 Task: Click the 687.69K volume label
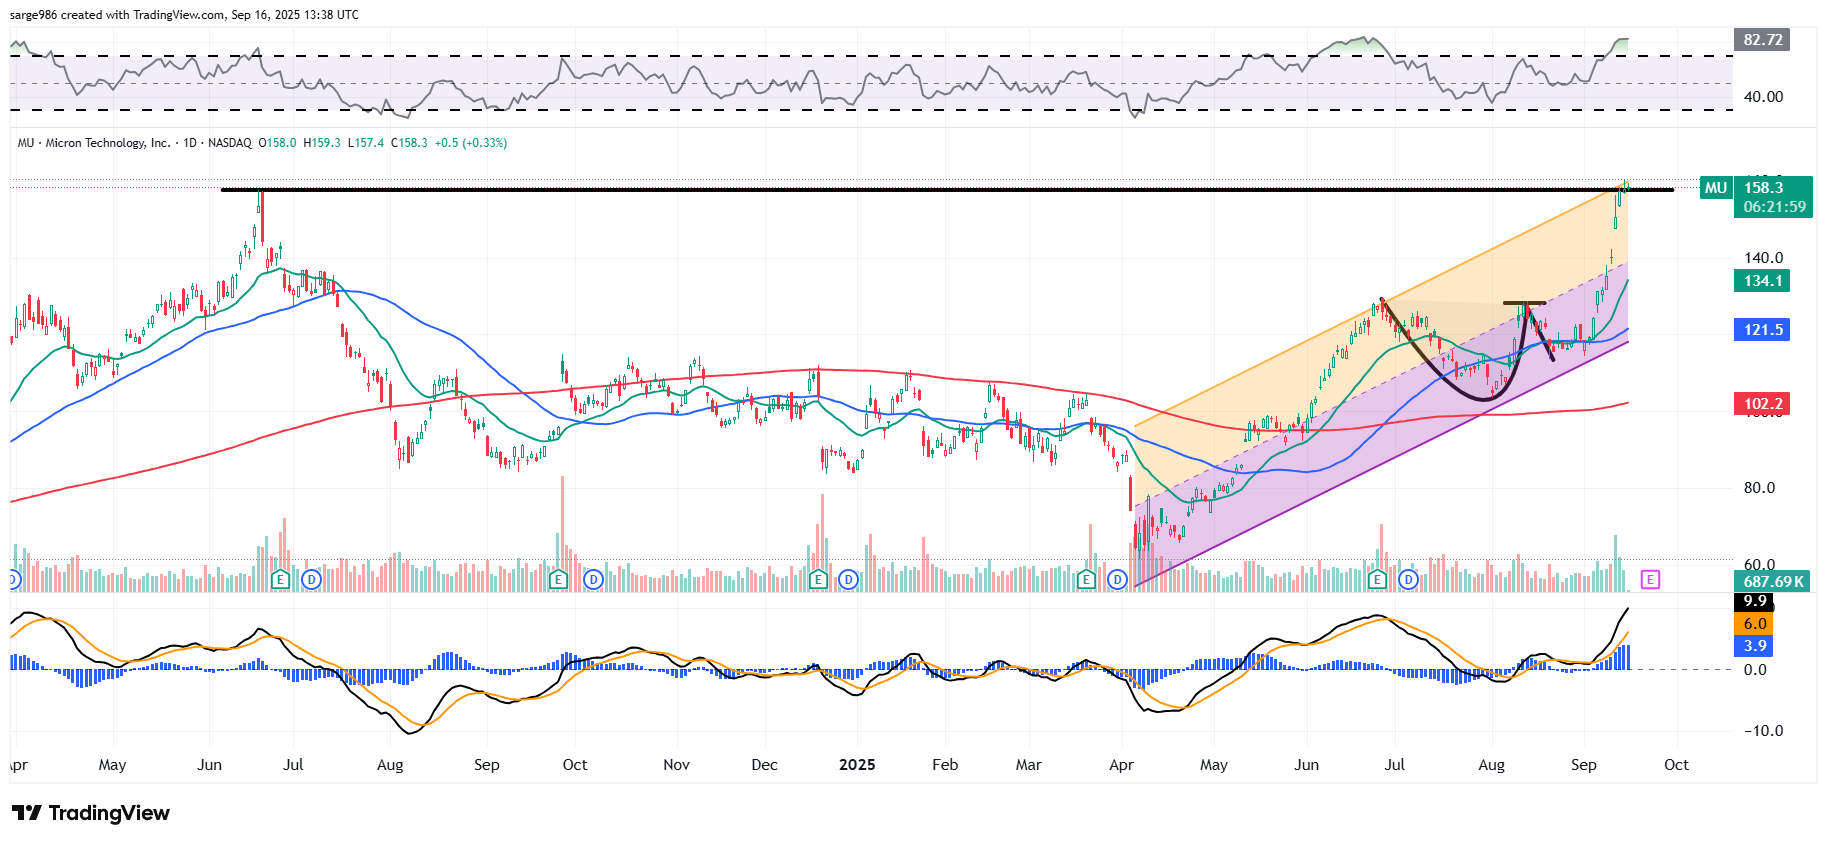(x=1772, y=581)
